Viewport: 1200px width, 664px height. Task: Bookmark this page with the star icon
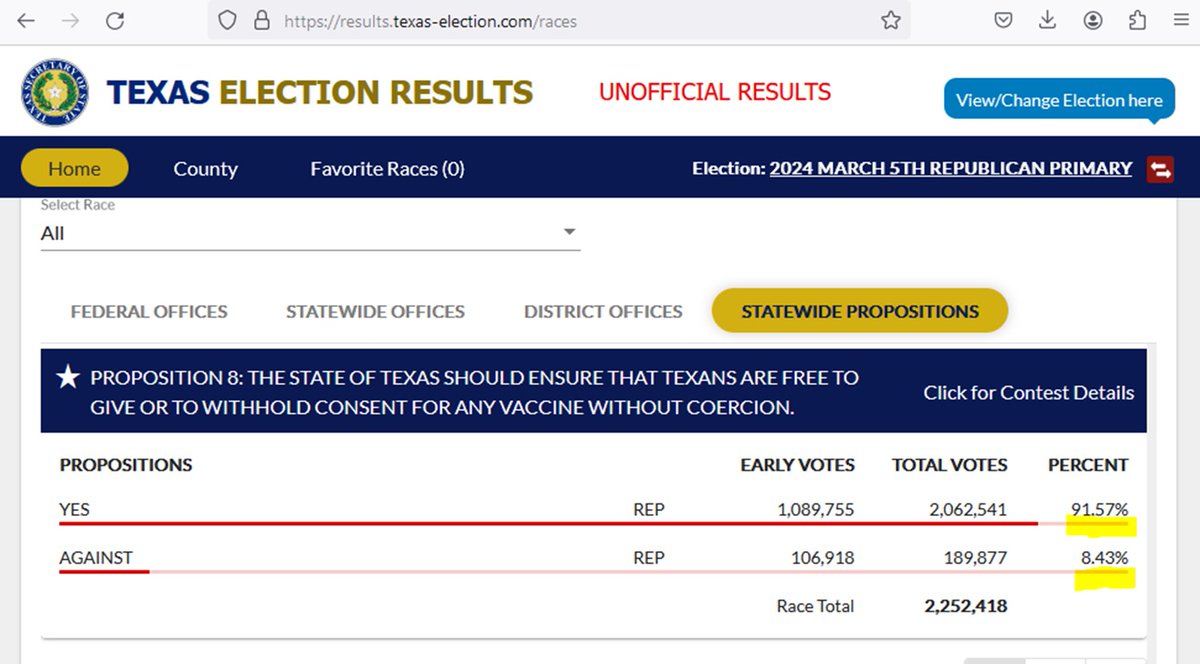tap(890, 20)
